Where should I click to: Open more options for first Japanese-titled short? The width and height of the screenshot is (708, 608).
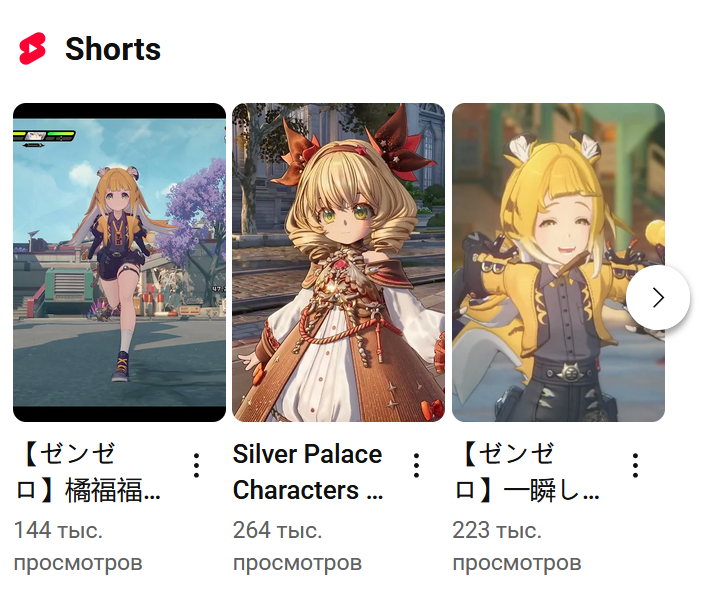[196, 465]
